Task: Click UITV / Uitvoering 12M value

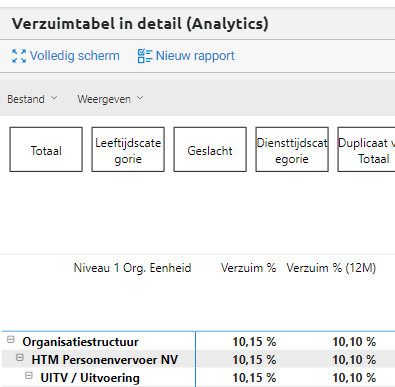Action: coord(354,378)
